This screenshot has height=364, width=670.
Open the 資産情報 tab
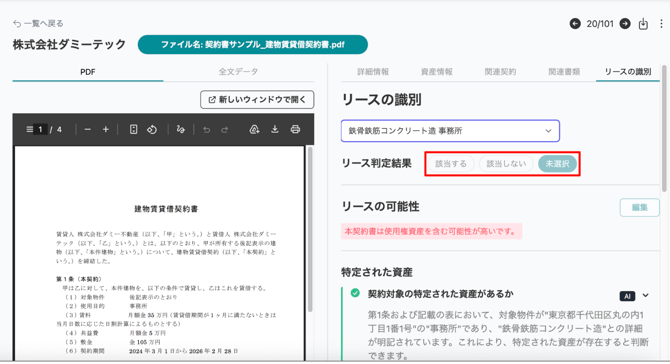click(x=436, y=72)
